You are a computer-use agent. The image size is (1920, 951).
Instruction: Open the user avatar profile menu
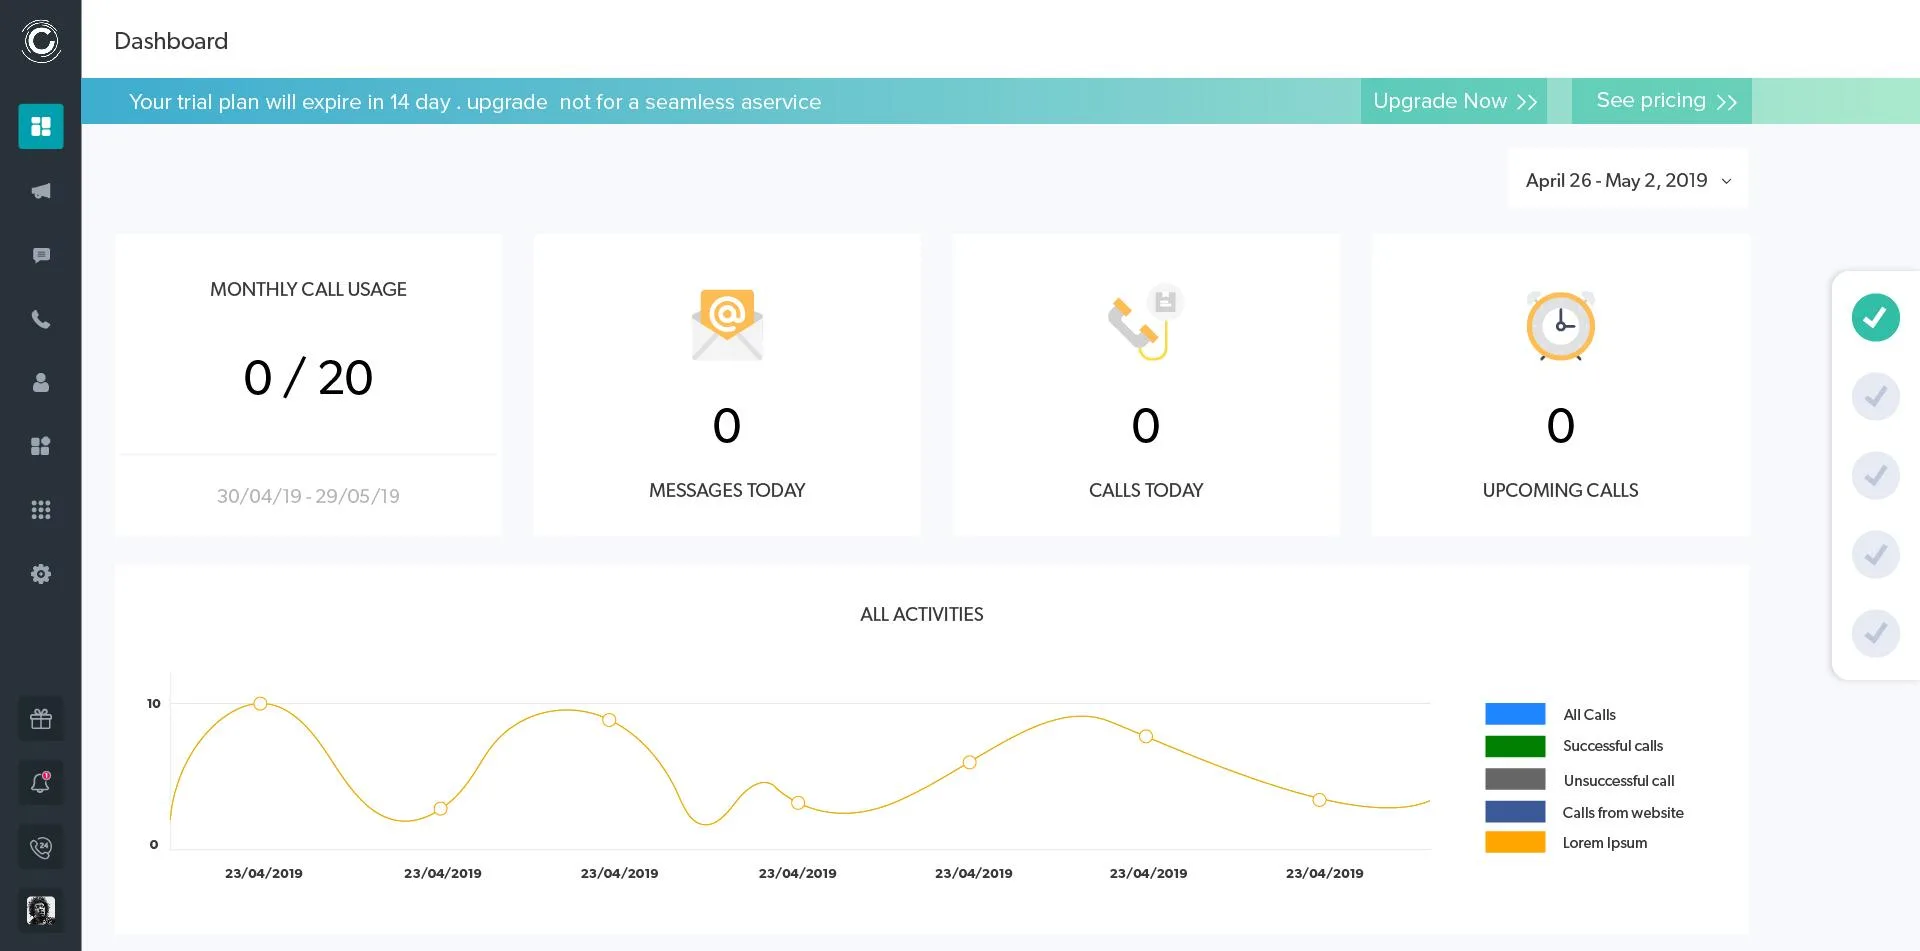41,910
